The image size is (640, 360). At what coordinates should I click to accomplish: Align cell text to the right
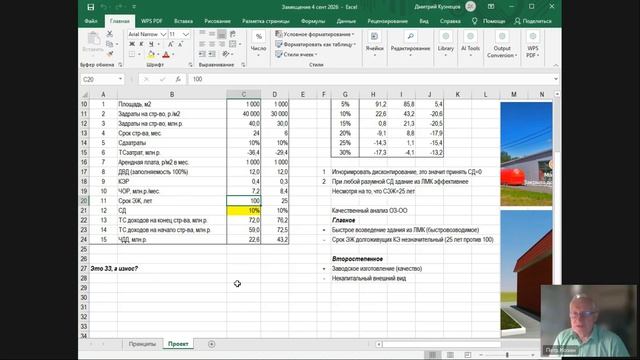coord(222,44)
